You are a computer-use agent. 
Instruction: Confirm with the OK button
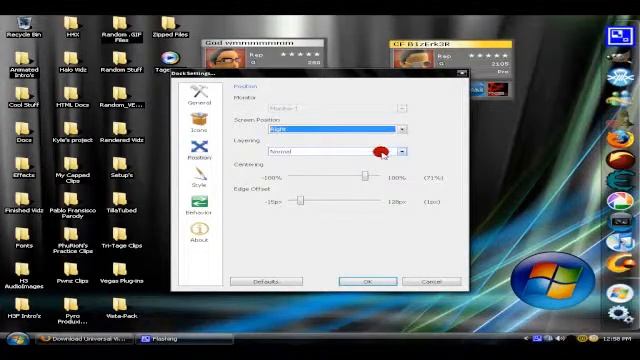tap(368, 282)
